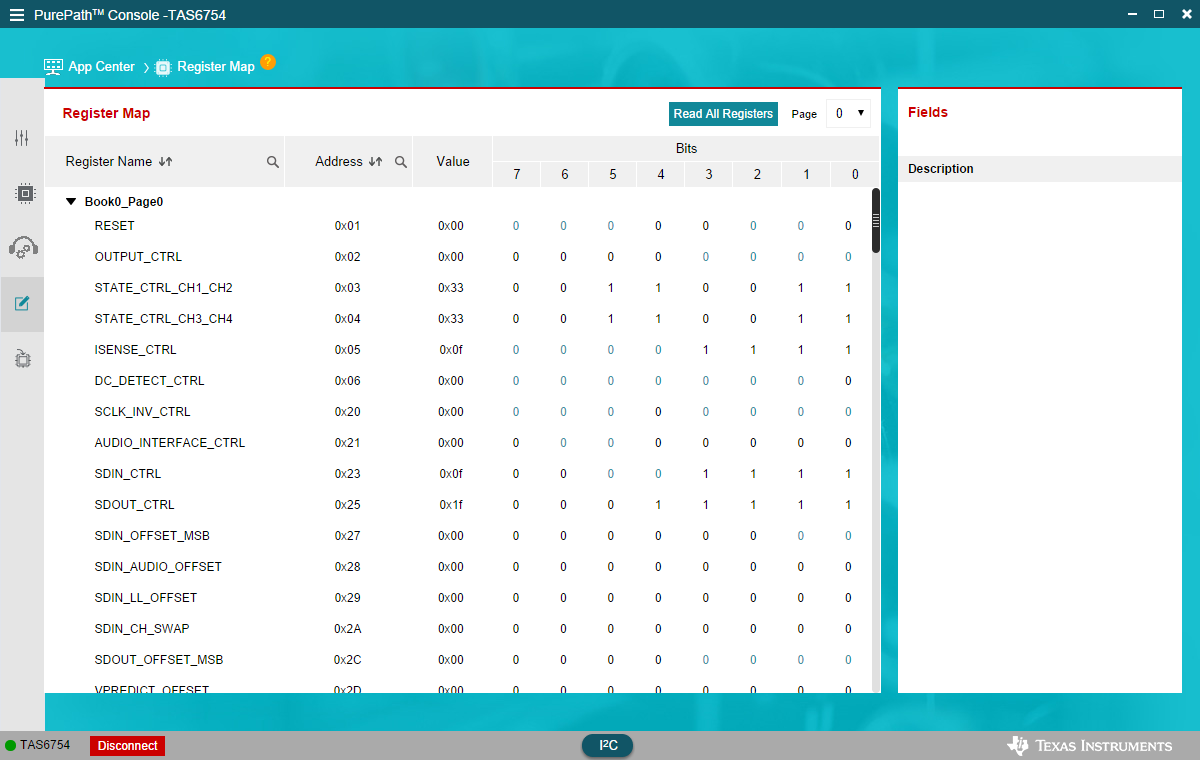Select the audio tuning sliders icon in sidebar
Image resolution: width=1200 pixels, height=760 pixels.
(x=21, y=138)
